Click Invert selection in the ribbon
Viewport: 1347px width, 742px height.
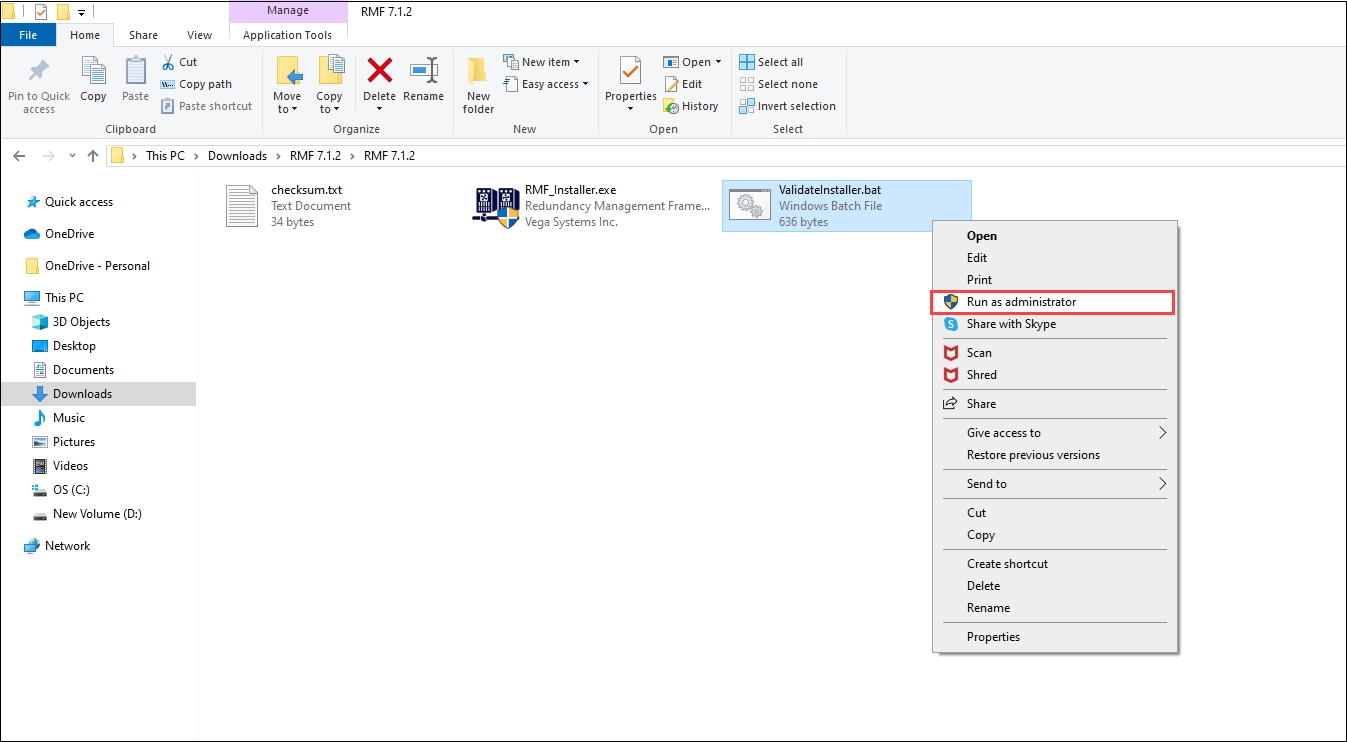coord(787,106)
